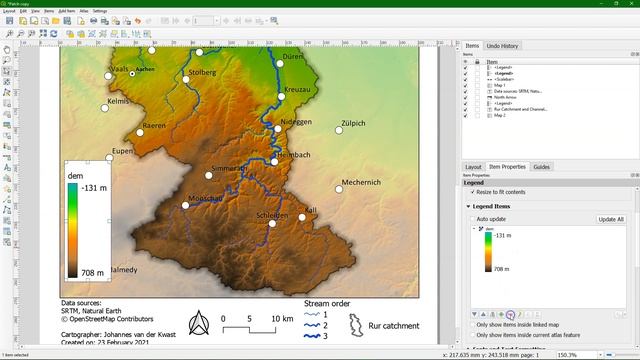This screenshot has width=640, height=360.
Task: Switch to the Undo History tab
Action: (x=502, y=46)
